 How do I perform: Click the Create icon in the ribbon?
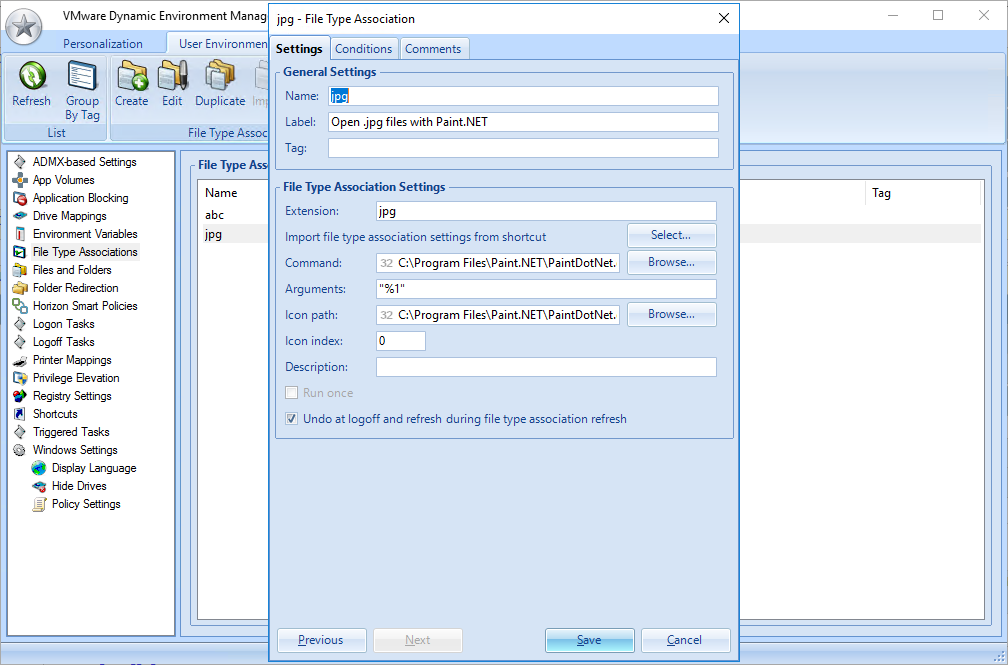pos(131,84)
